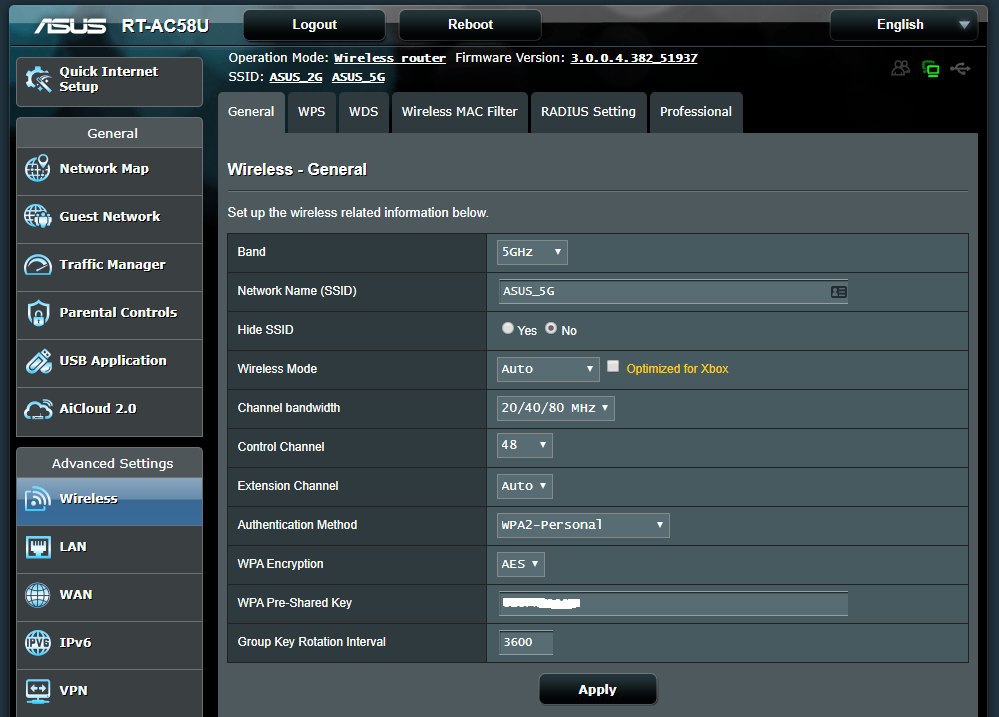This screenshot has width=999, height=717.
Task: Open Network Map from sidebar
Action: pyautogui.click(x=110, y=169)
